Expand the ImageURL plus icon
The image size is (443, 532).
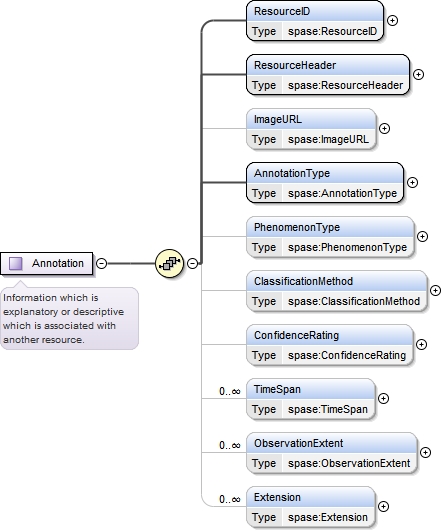point(384,129)
